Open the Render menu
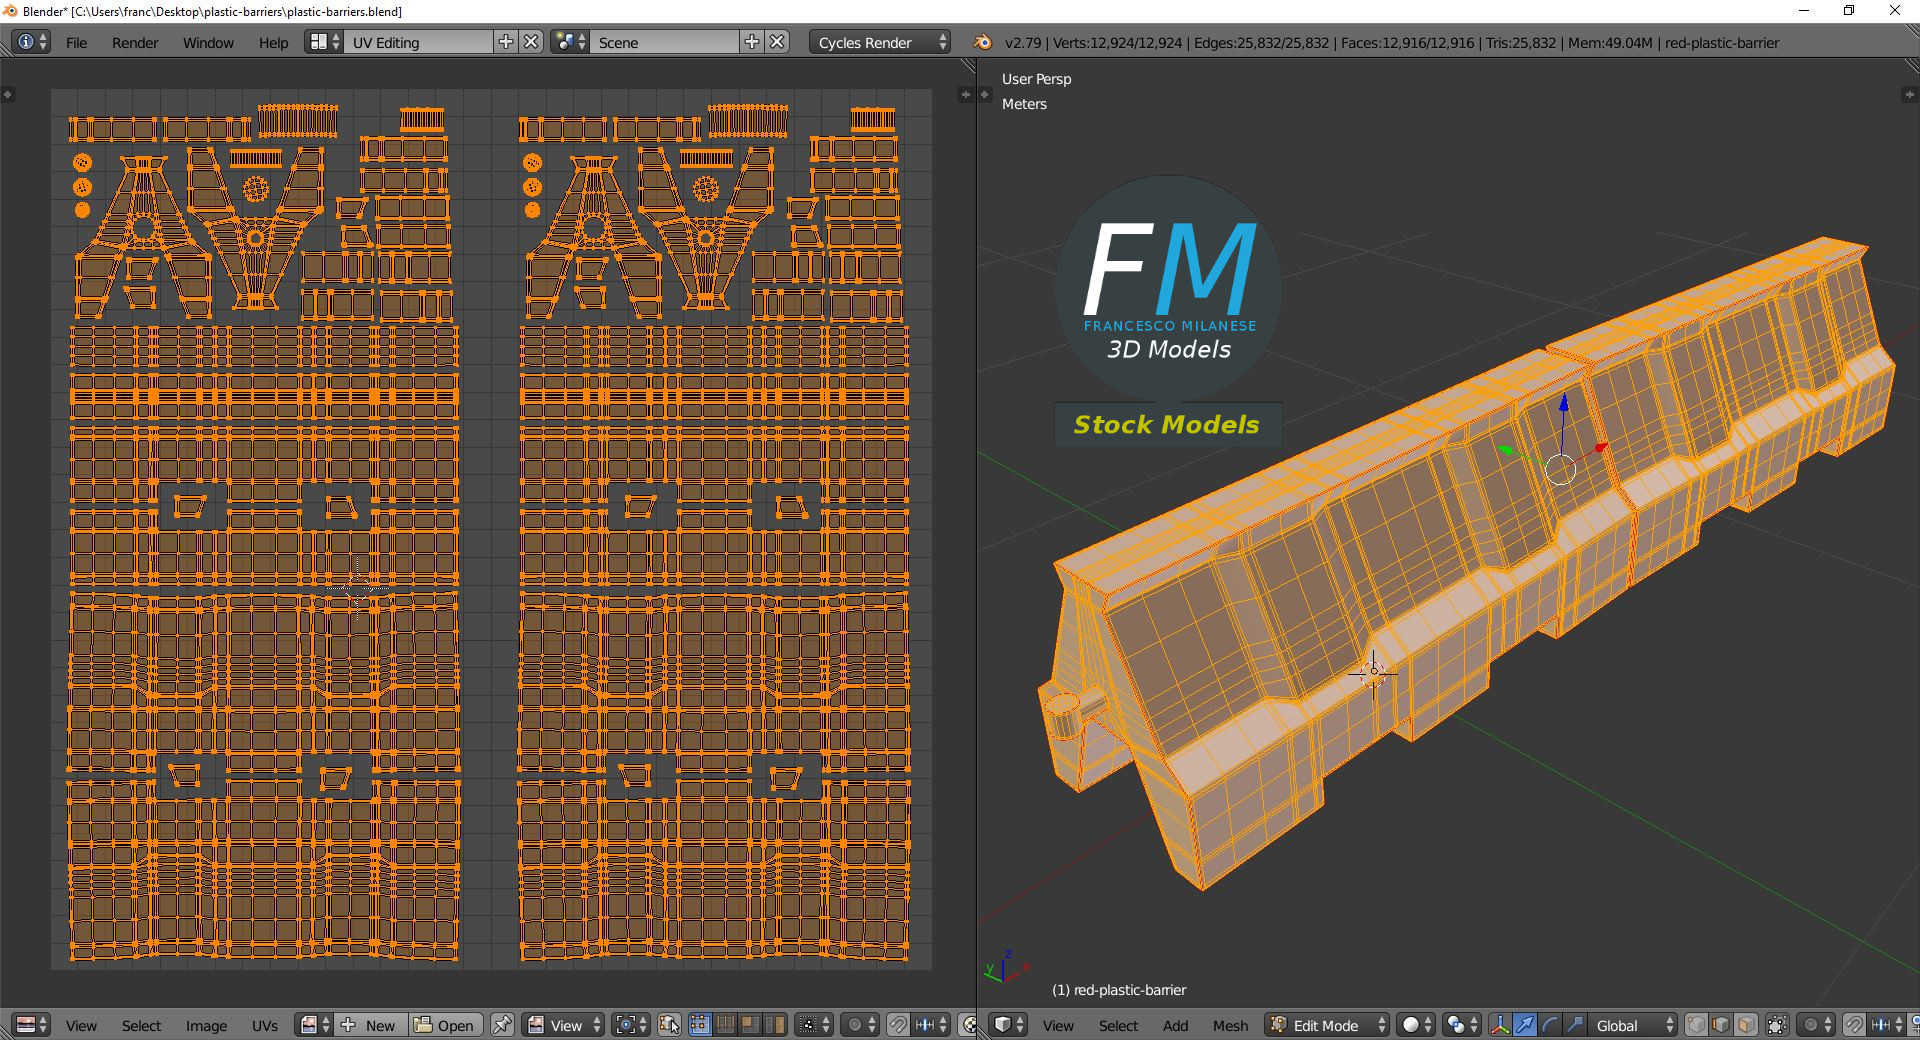Screen dimensions: 1920x1040 [x=135, y=43]
